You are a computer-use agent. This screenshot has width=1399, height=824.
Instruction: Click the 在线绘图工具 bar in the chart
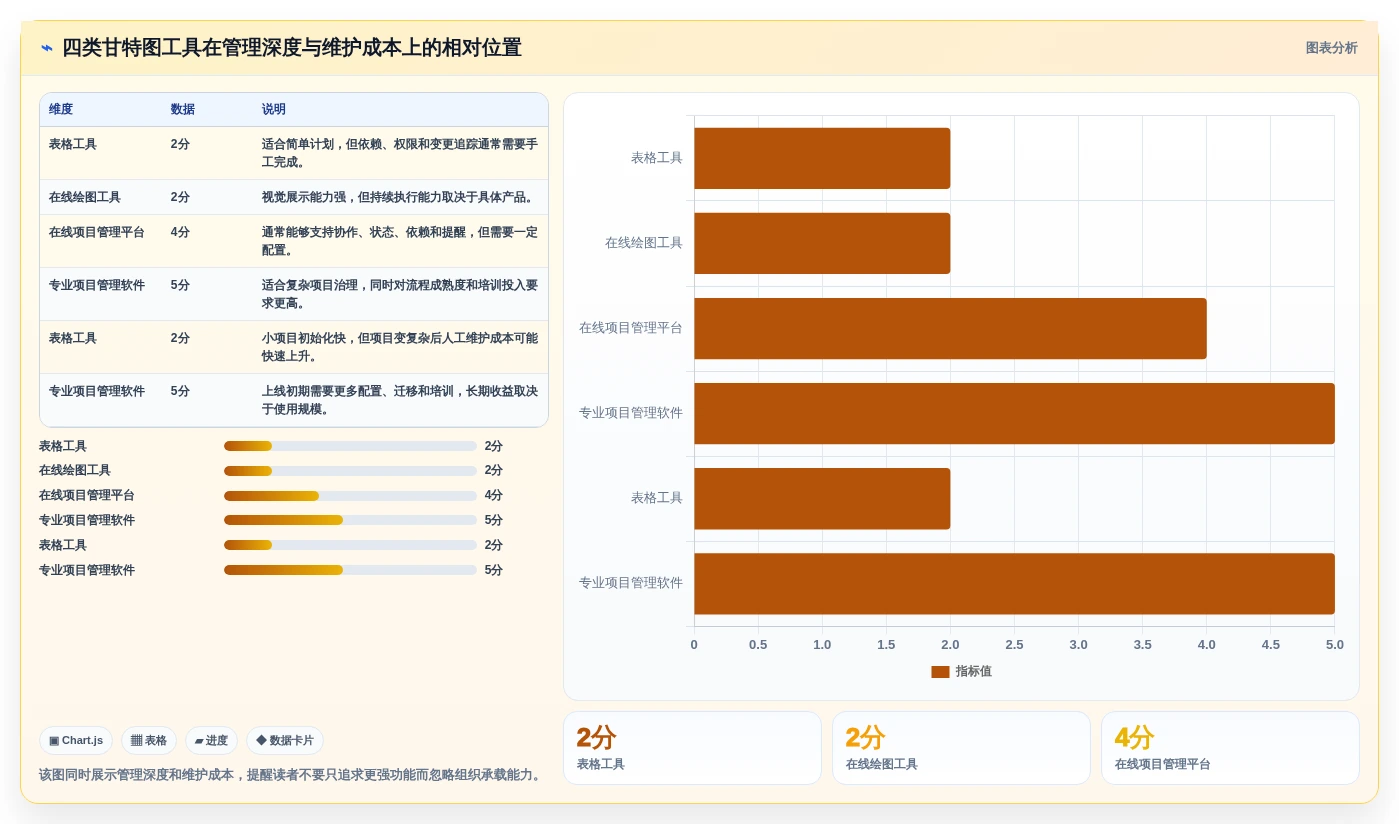[x=822, y=243]
